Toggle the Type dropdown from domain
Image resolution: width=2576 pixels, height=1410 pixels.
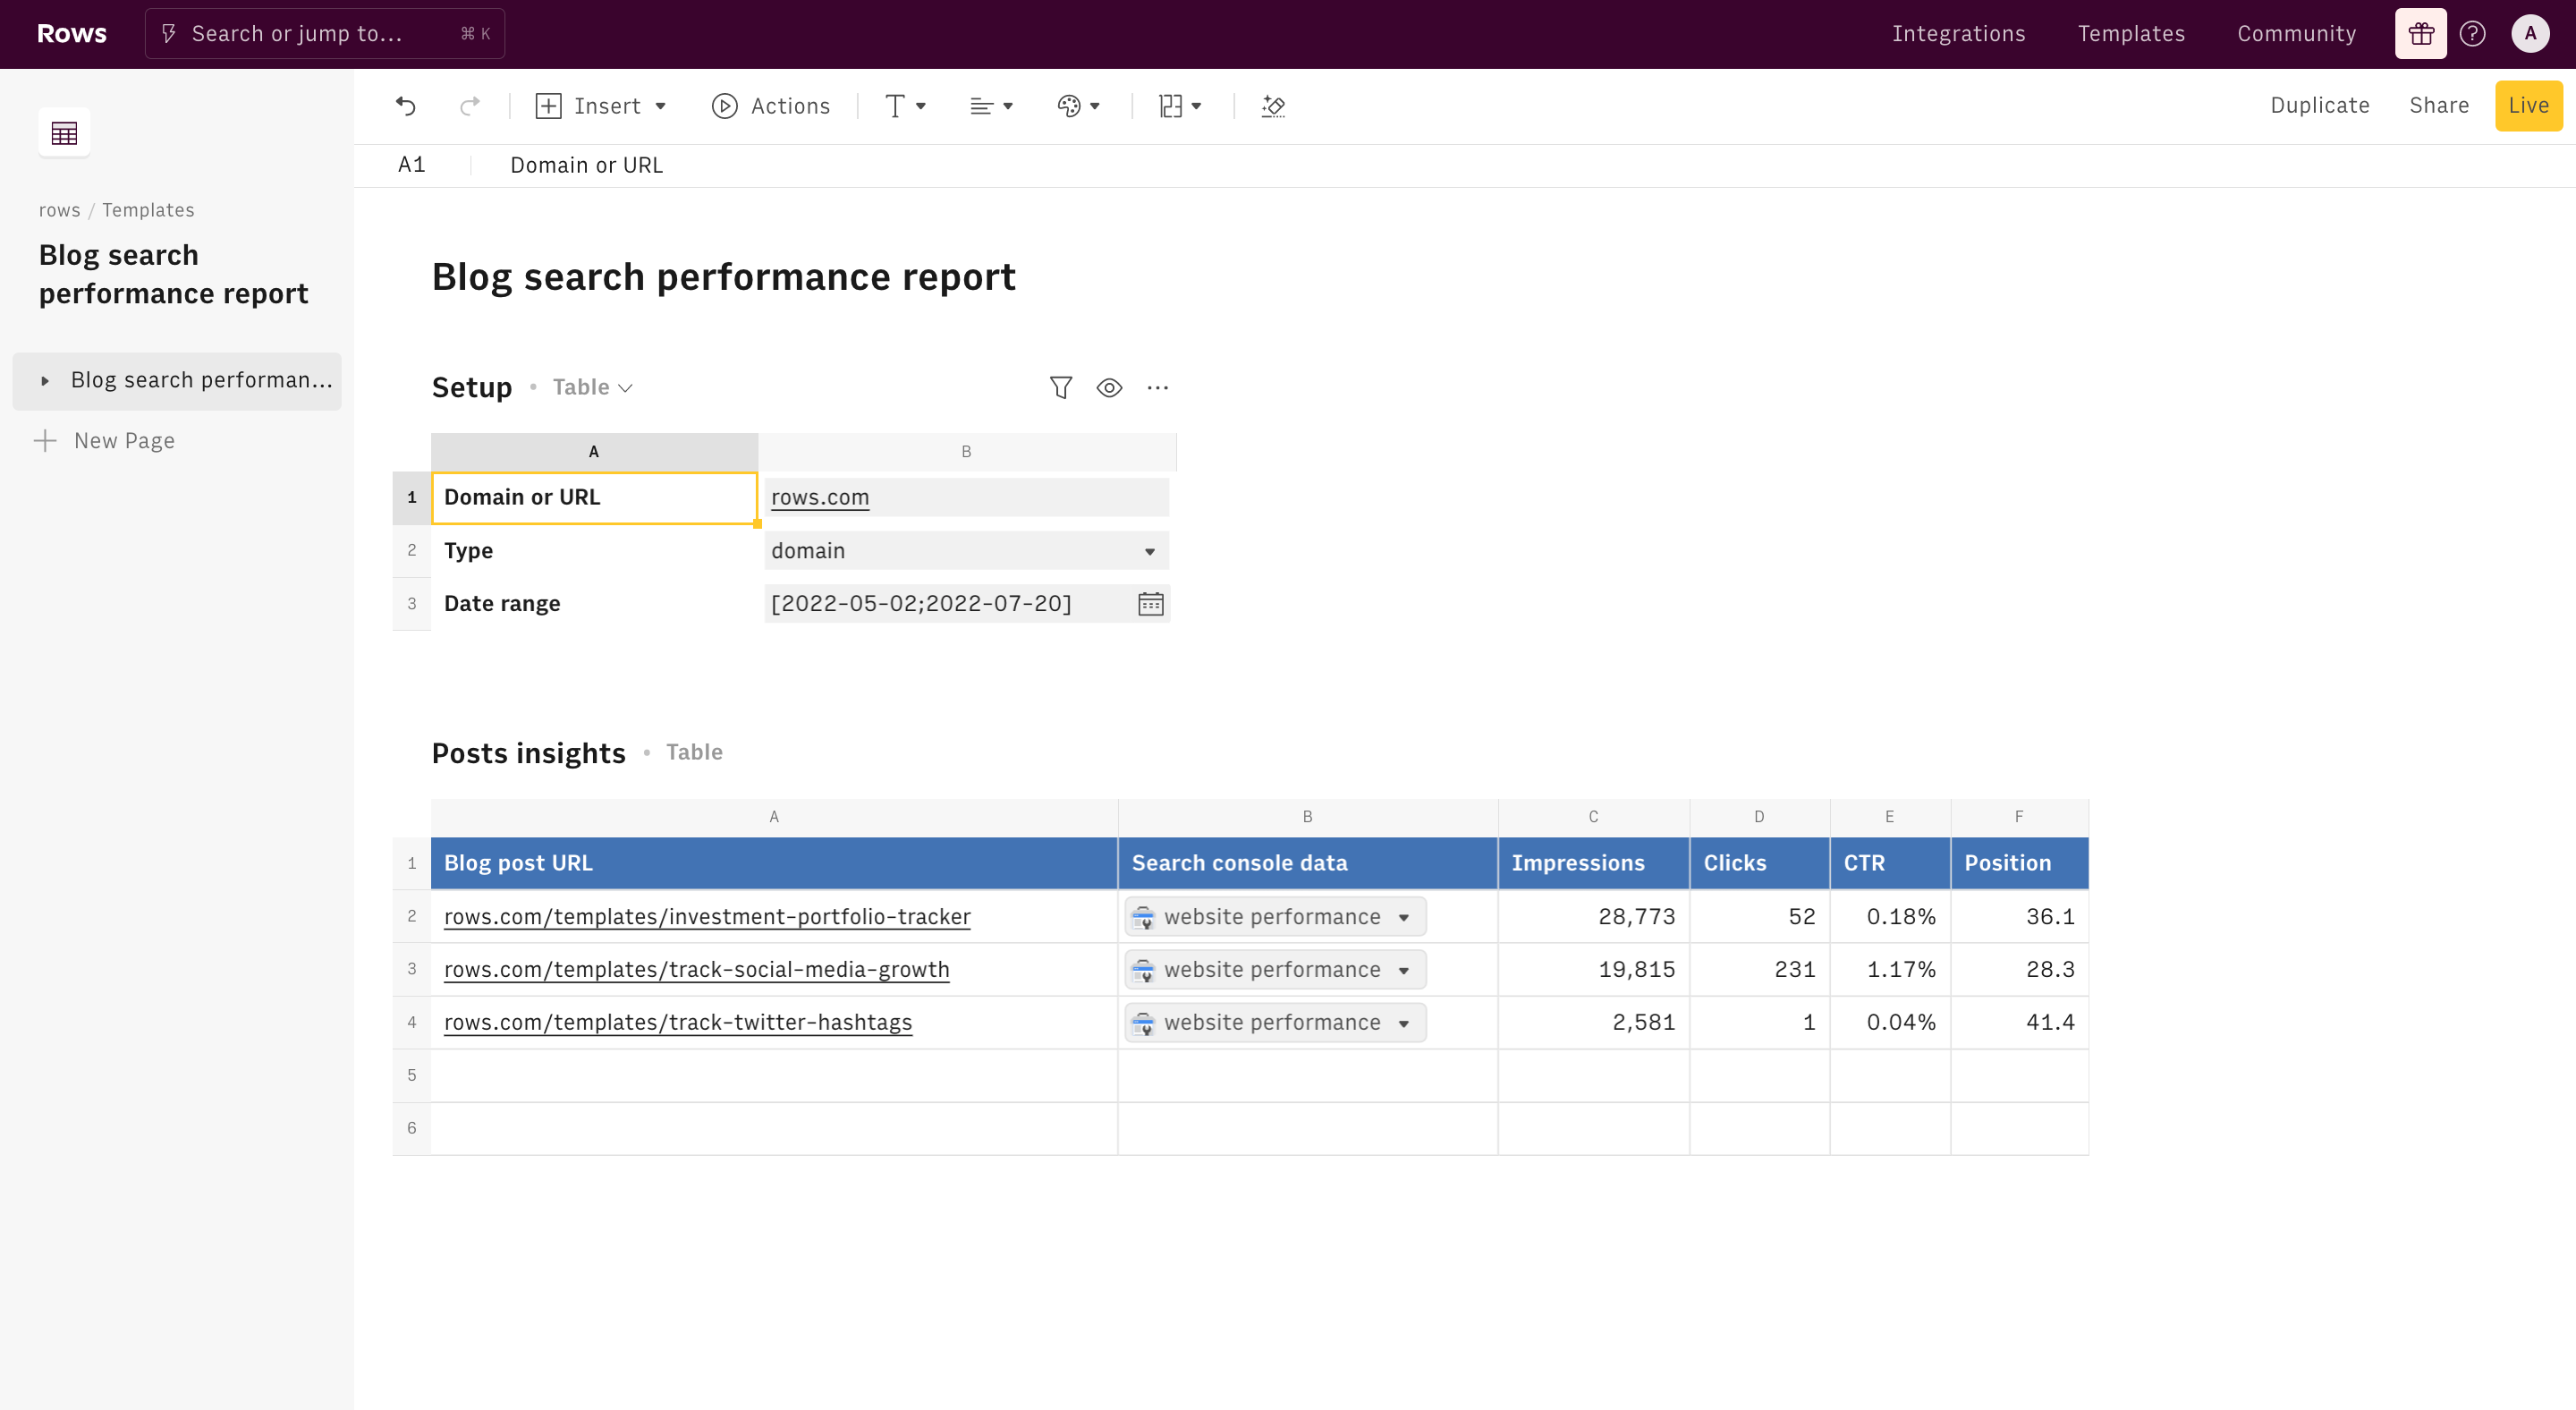1151,550
